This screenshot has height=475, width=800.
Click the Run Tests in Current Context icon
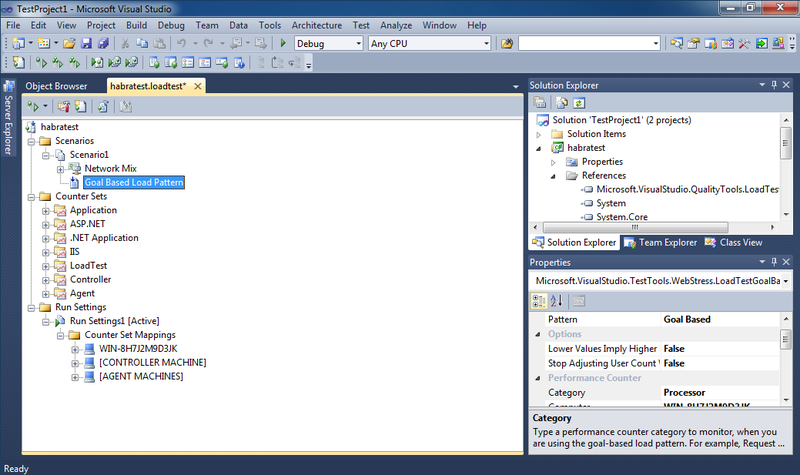[x=41, y=62]
